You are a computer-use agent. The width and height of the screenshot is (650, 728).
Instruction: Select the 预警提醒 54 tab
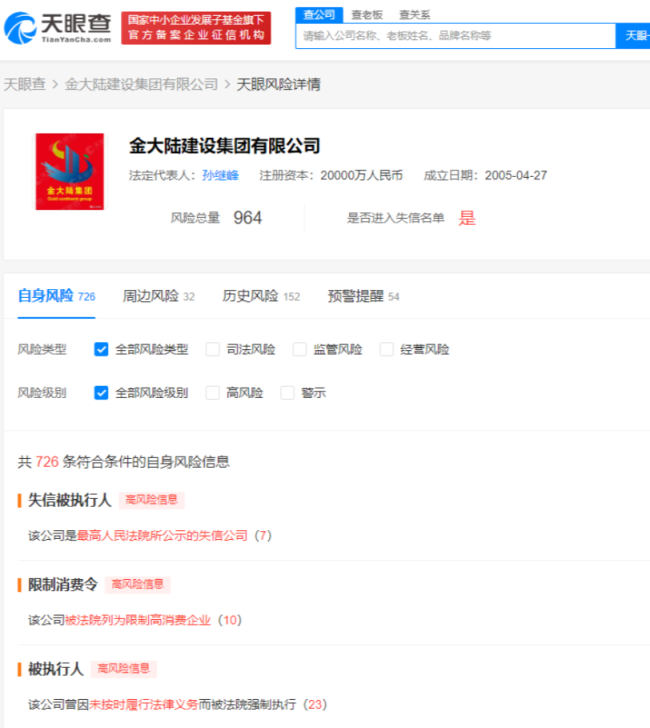coord(364,296)
